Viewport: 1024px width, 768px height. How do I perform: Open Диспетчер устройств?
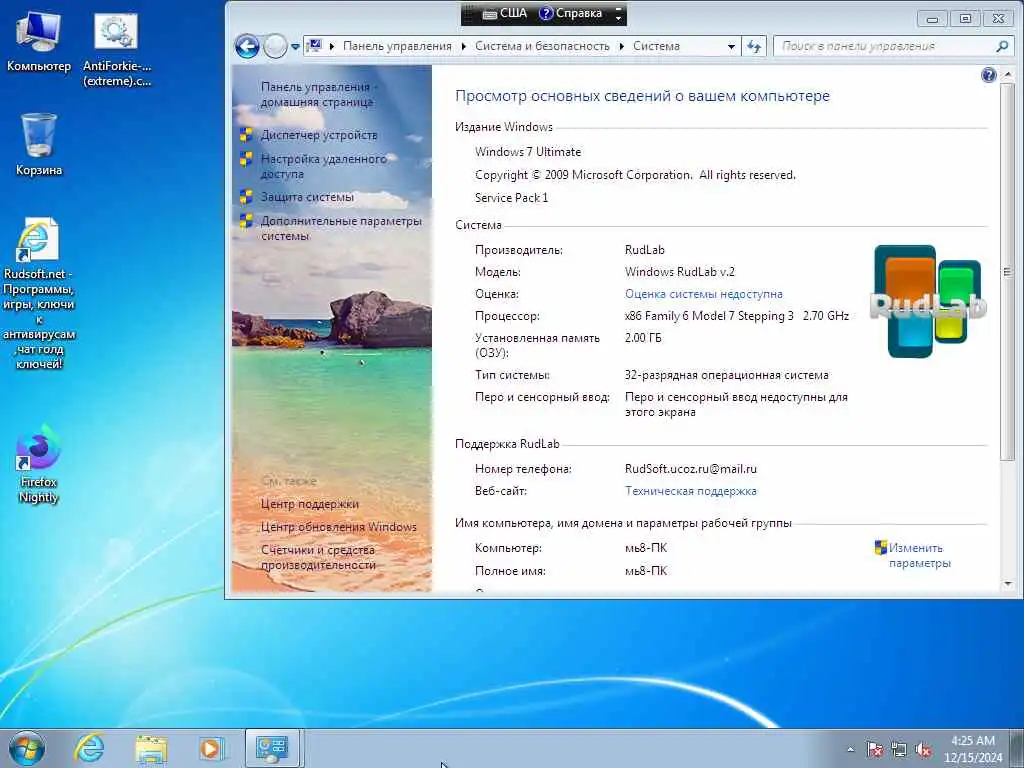coord(319,135)
